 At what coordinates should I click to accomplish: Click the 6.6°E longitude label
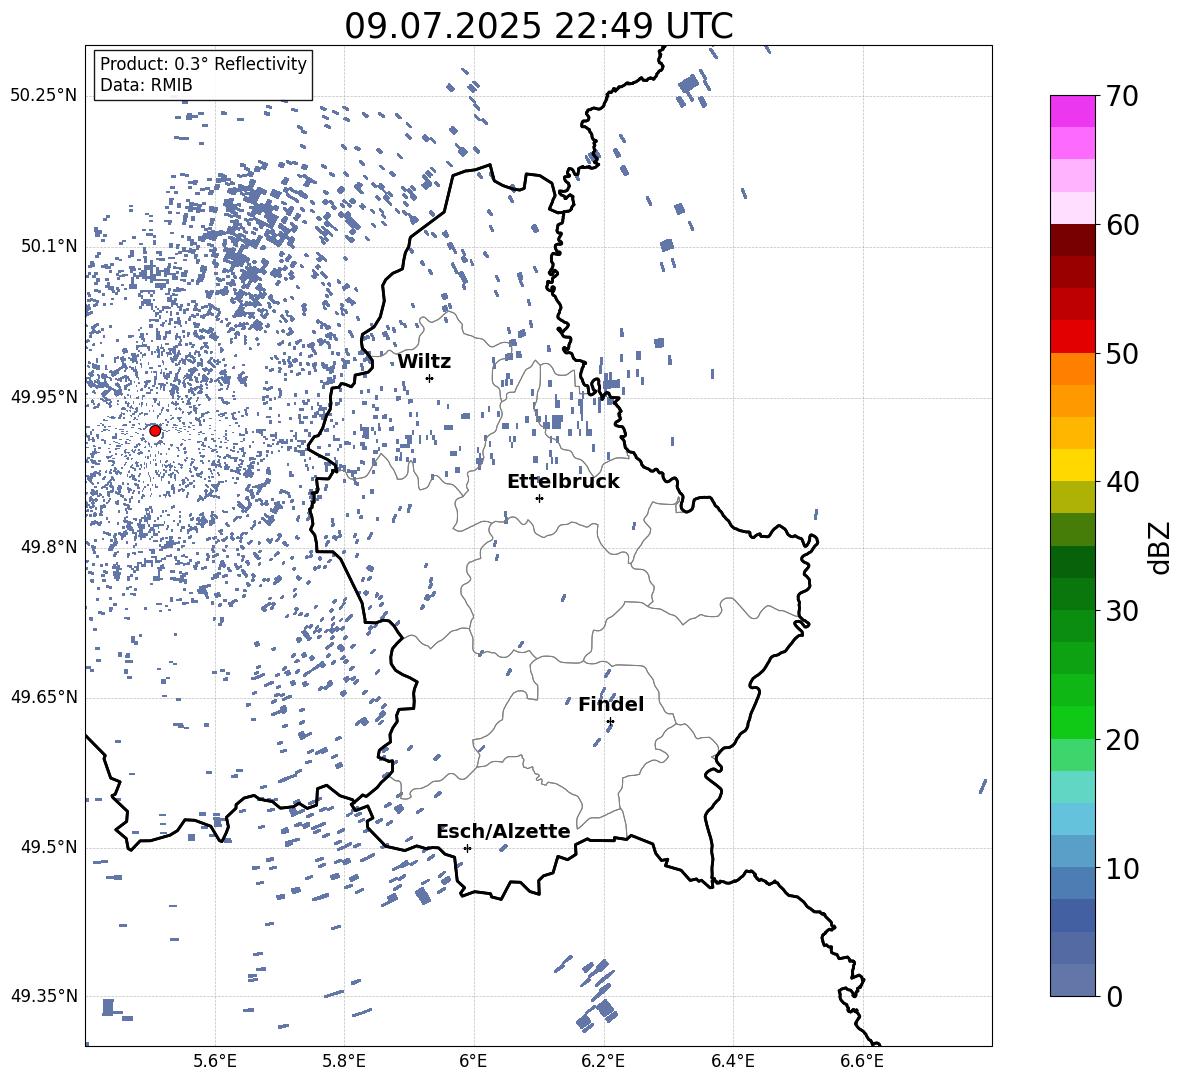pyautogui.click(x=862, y=1061)
